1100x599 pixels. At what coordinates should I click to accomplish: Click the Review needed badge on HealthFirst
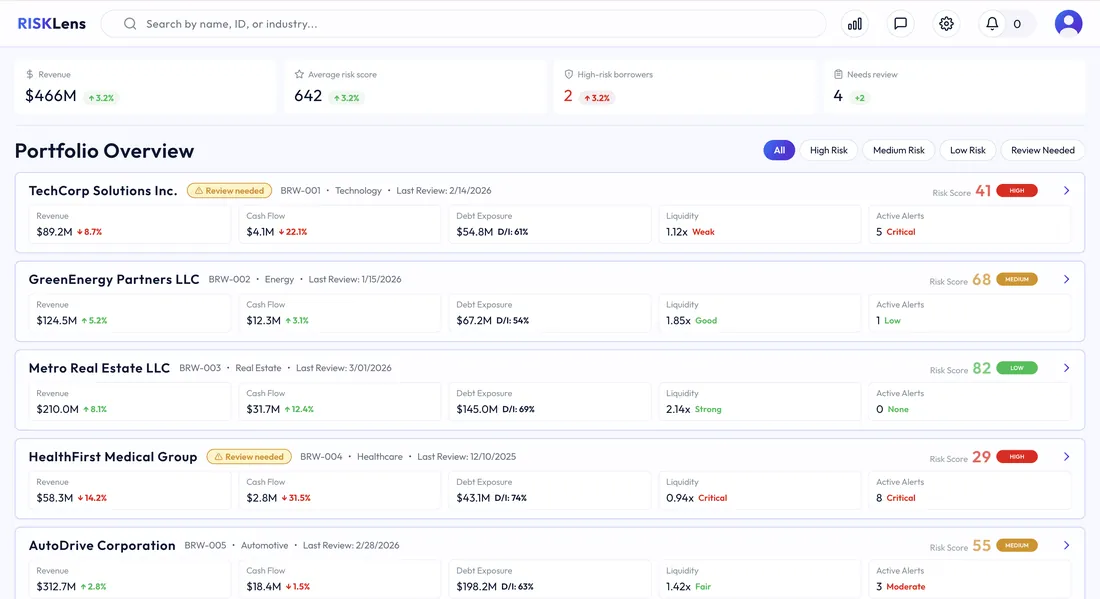pyautogui.click(x=249, y=457)
